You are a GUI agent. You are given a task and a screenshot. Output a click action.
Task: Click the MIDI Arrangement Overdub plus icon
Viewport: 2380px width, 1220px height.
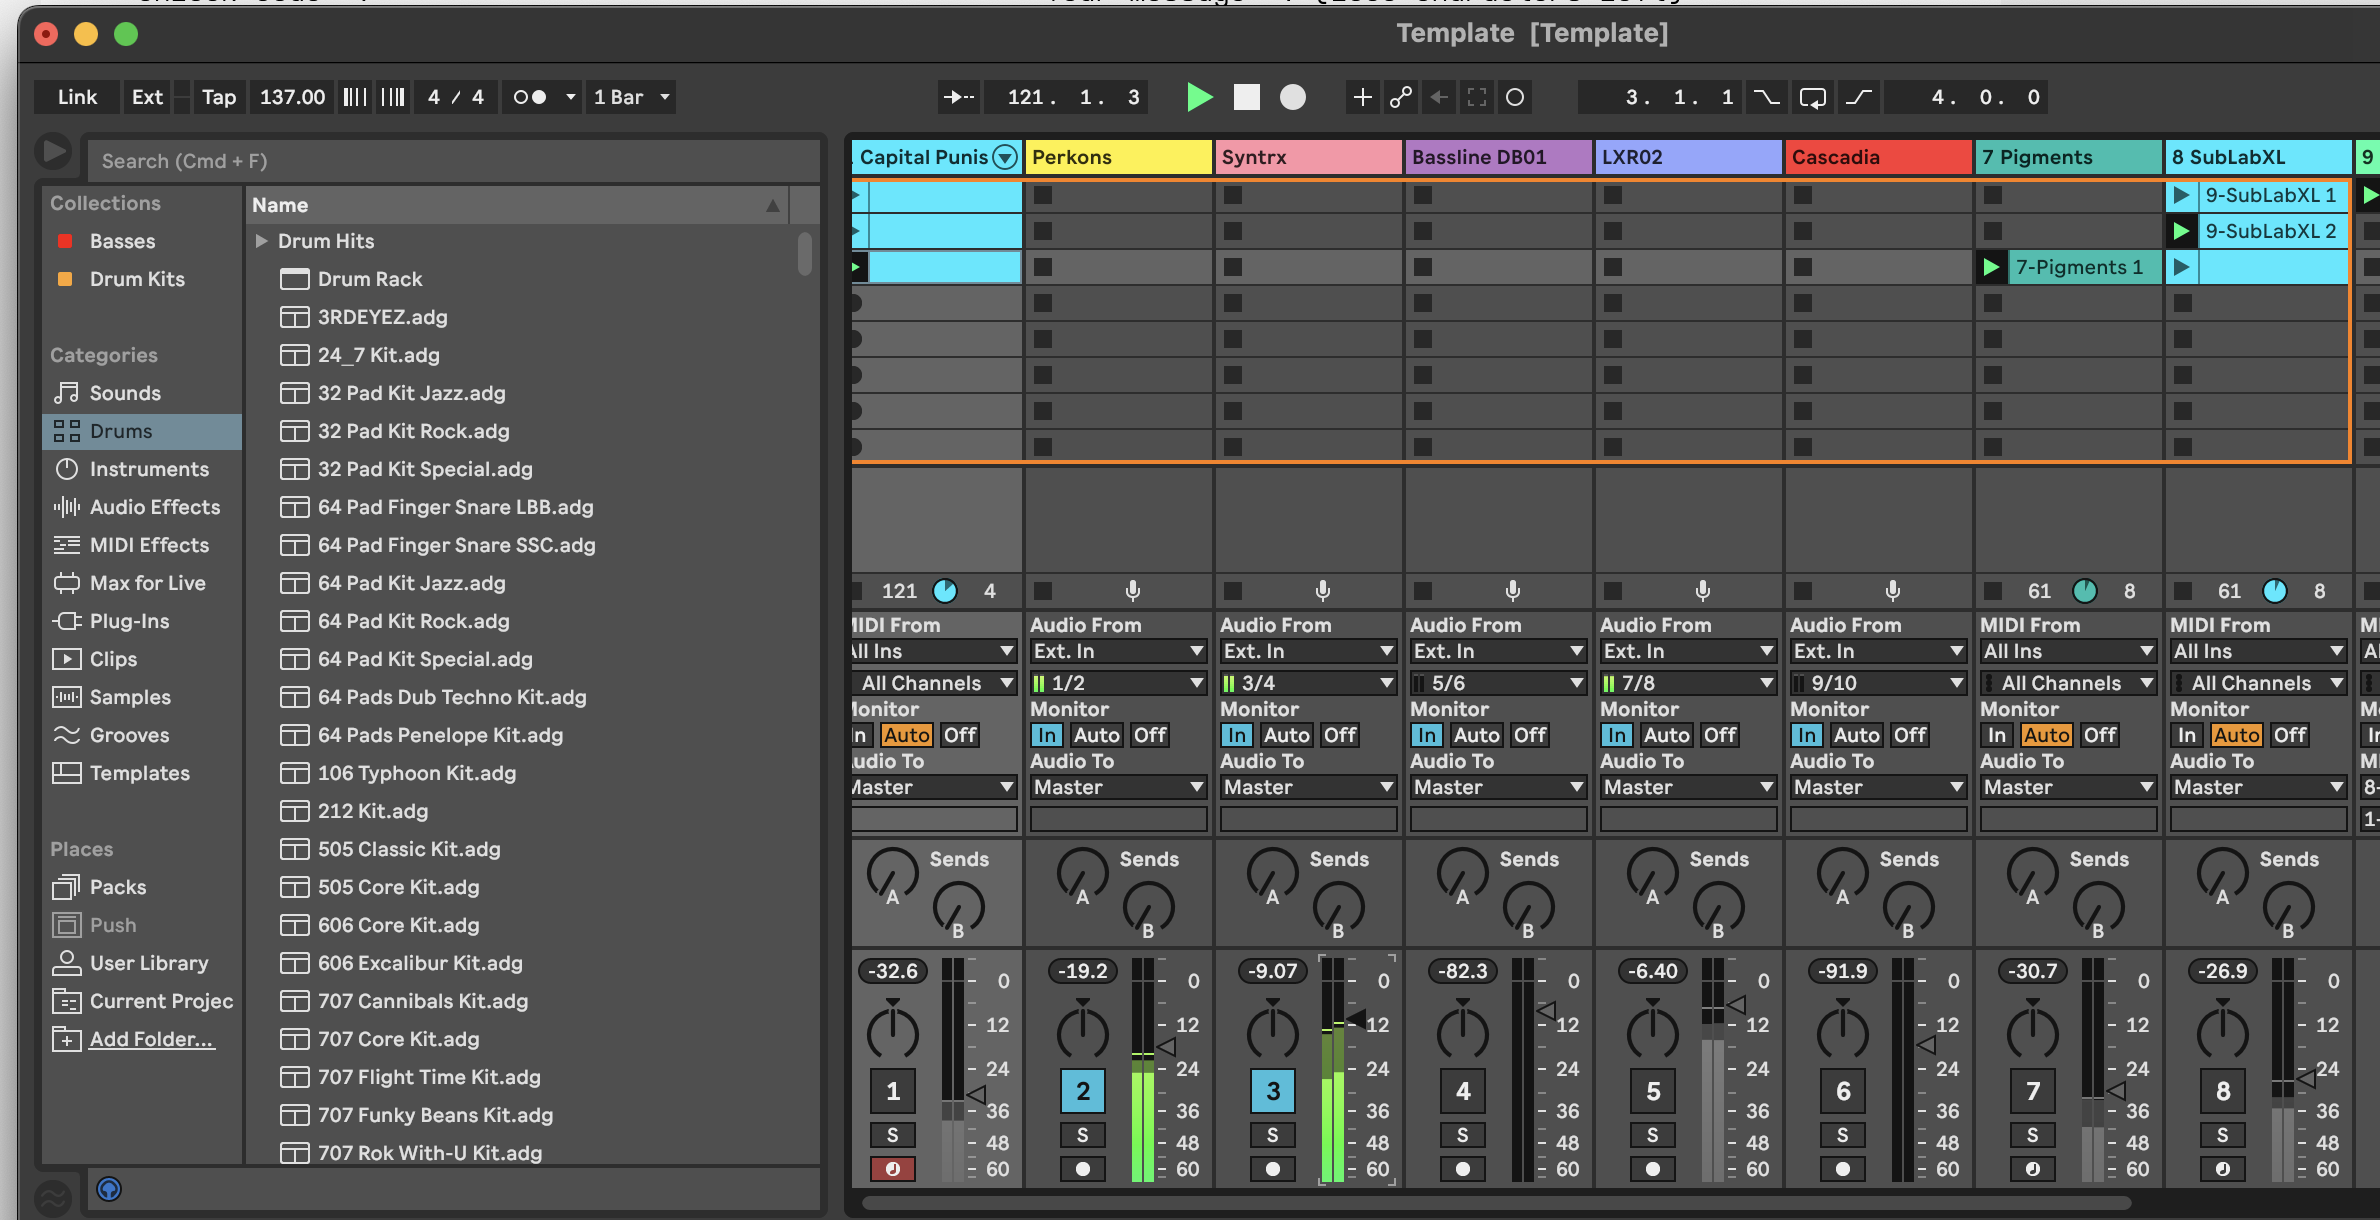pos(1362,97)
